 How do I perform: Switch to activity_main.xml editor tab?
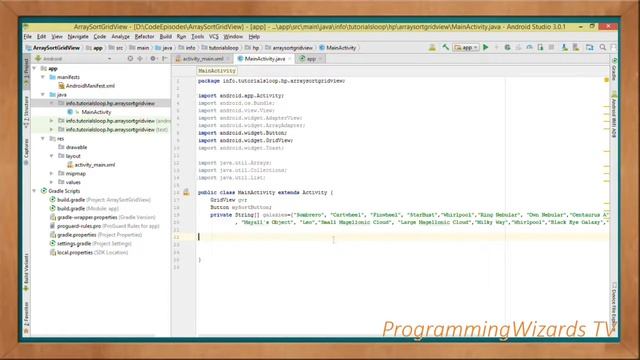[202, 59]
